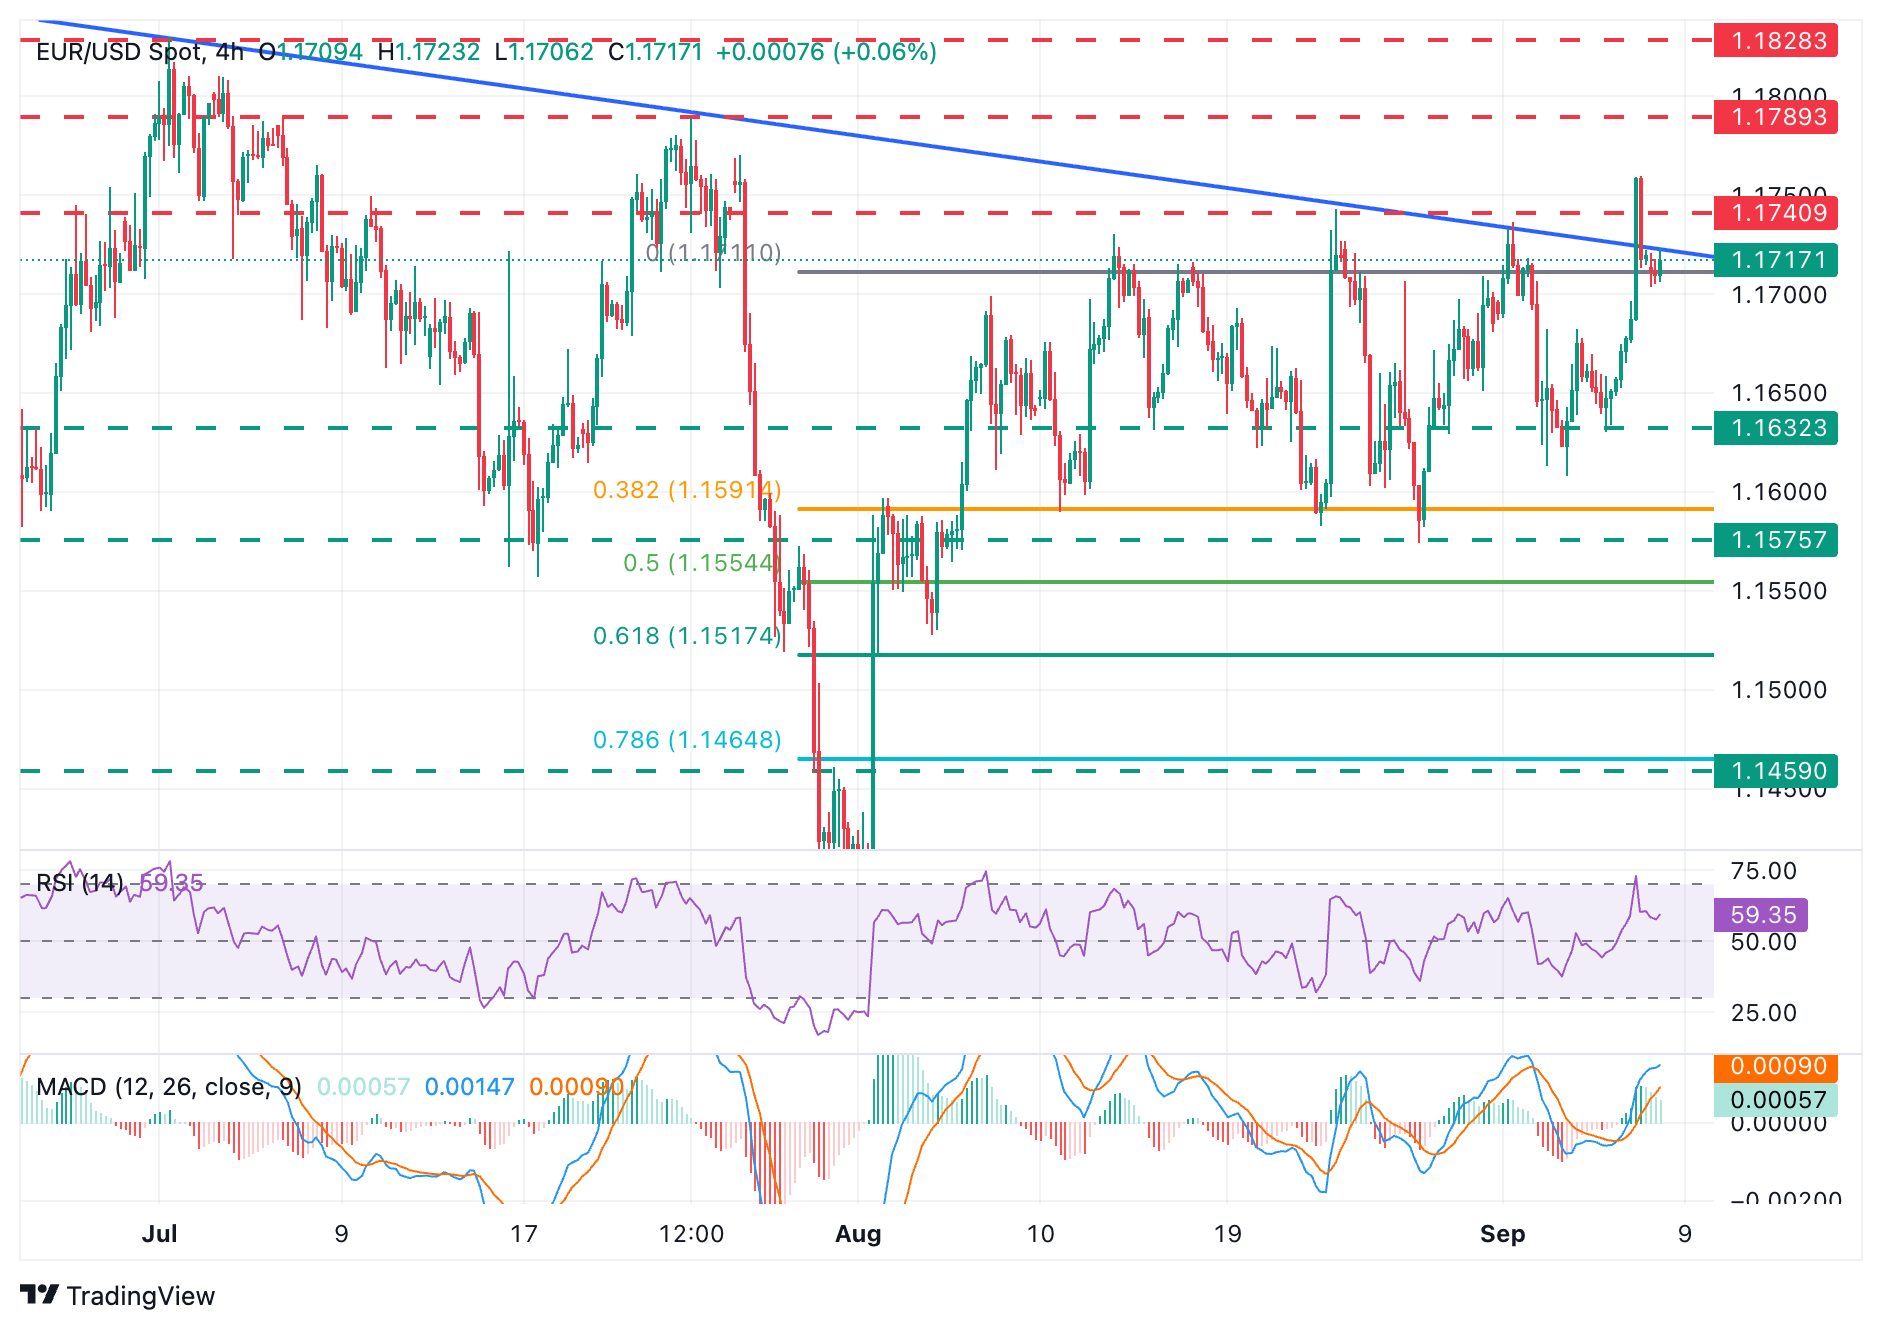This screenshot has width=1882, height=1330.
Task: Select the green MACD histogram tag 0.00057
Action: point(1774,1100)
